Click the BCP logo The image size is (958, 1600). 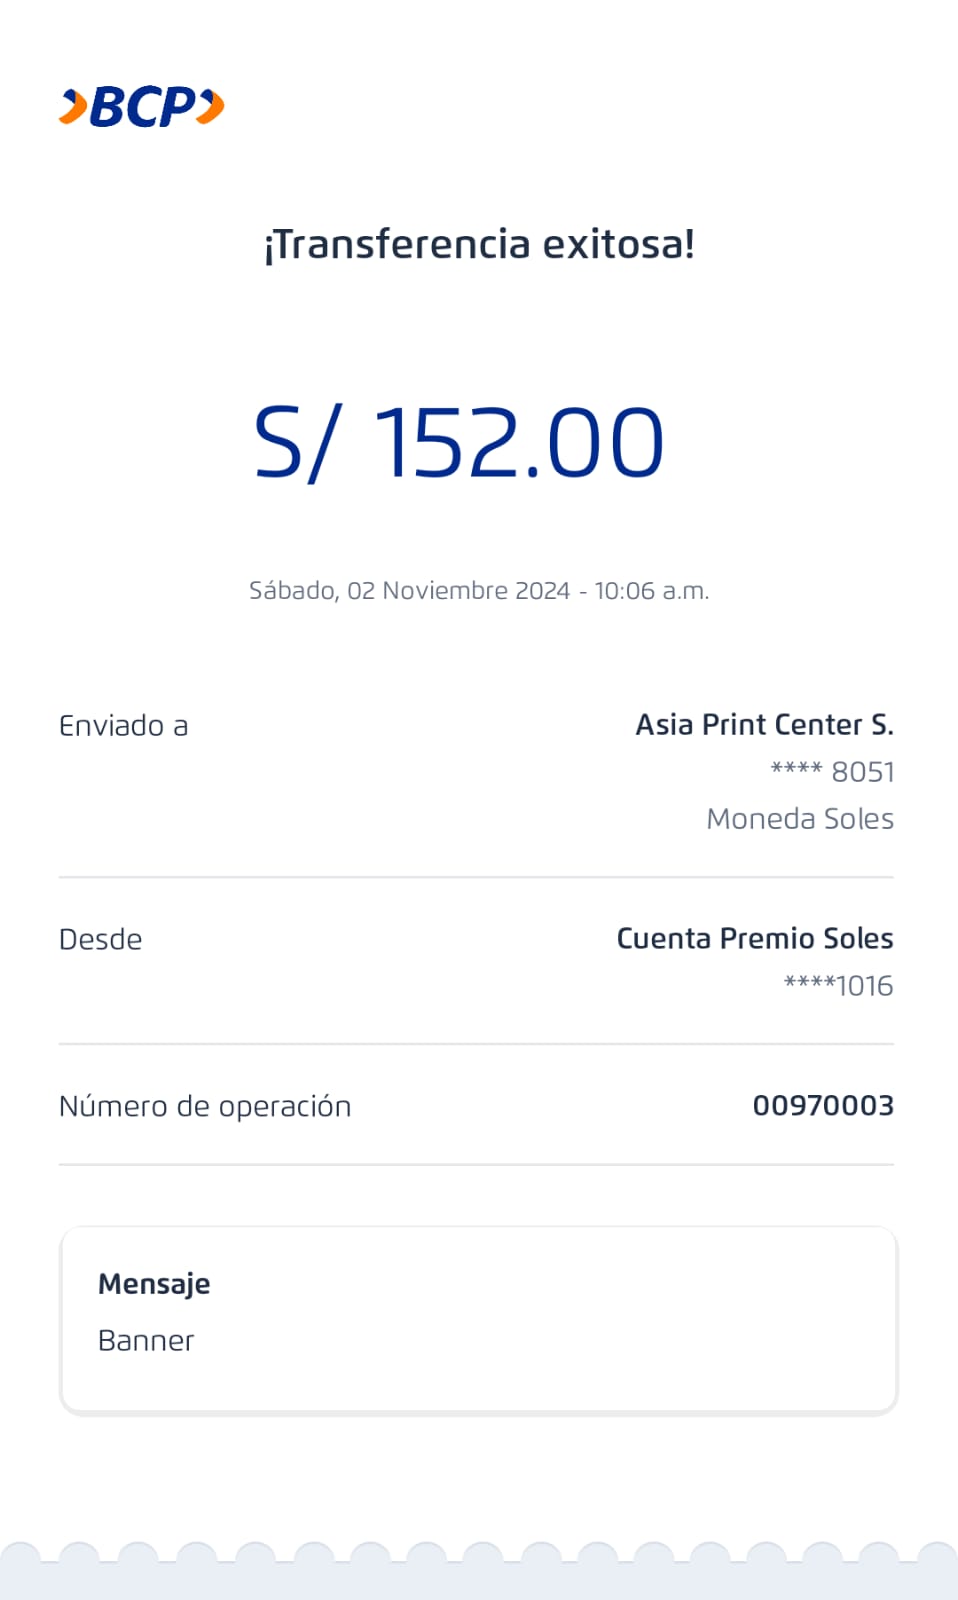click(143, 107)
